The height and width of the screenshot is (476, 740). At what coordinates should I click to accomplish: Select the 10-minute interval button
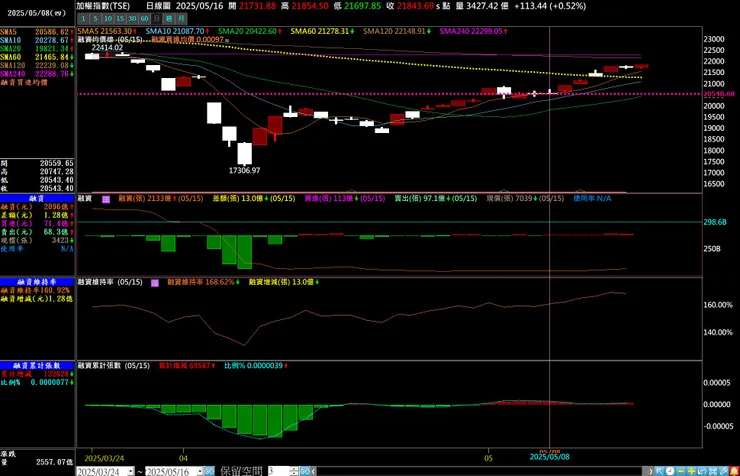tap(108, 19)
